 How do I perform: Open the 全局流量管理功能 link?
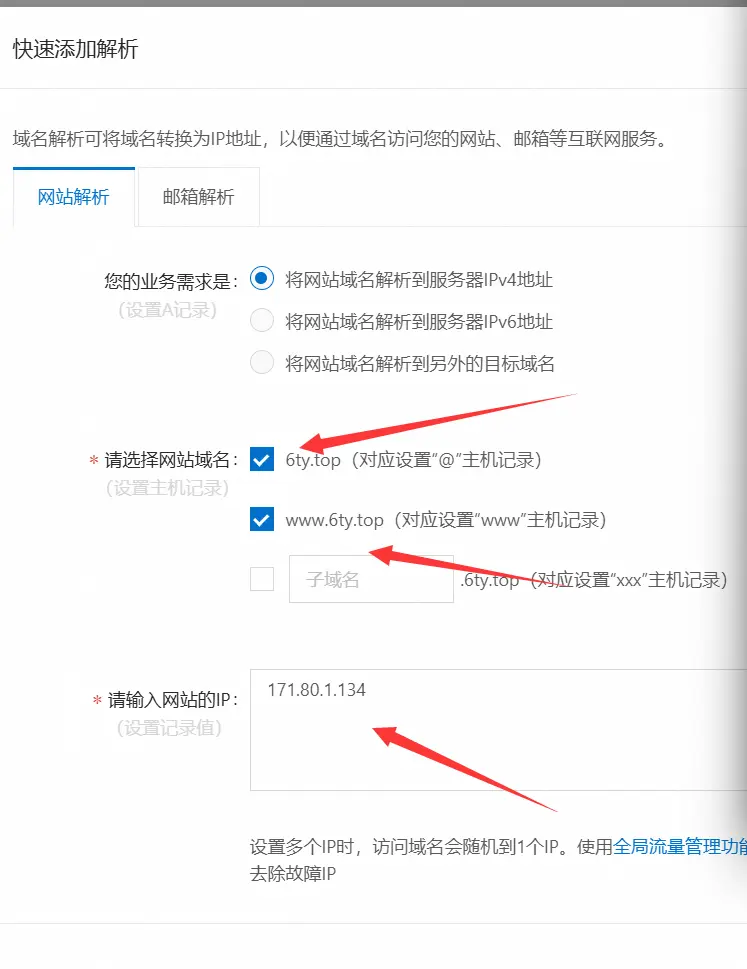pos(680,846)
